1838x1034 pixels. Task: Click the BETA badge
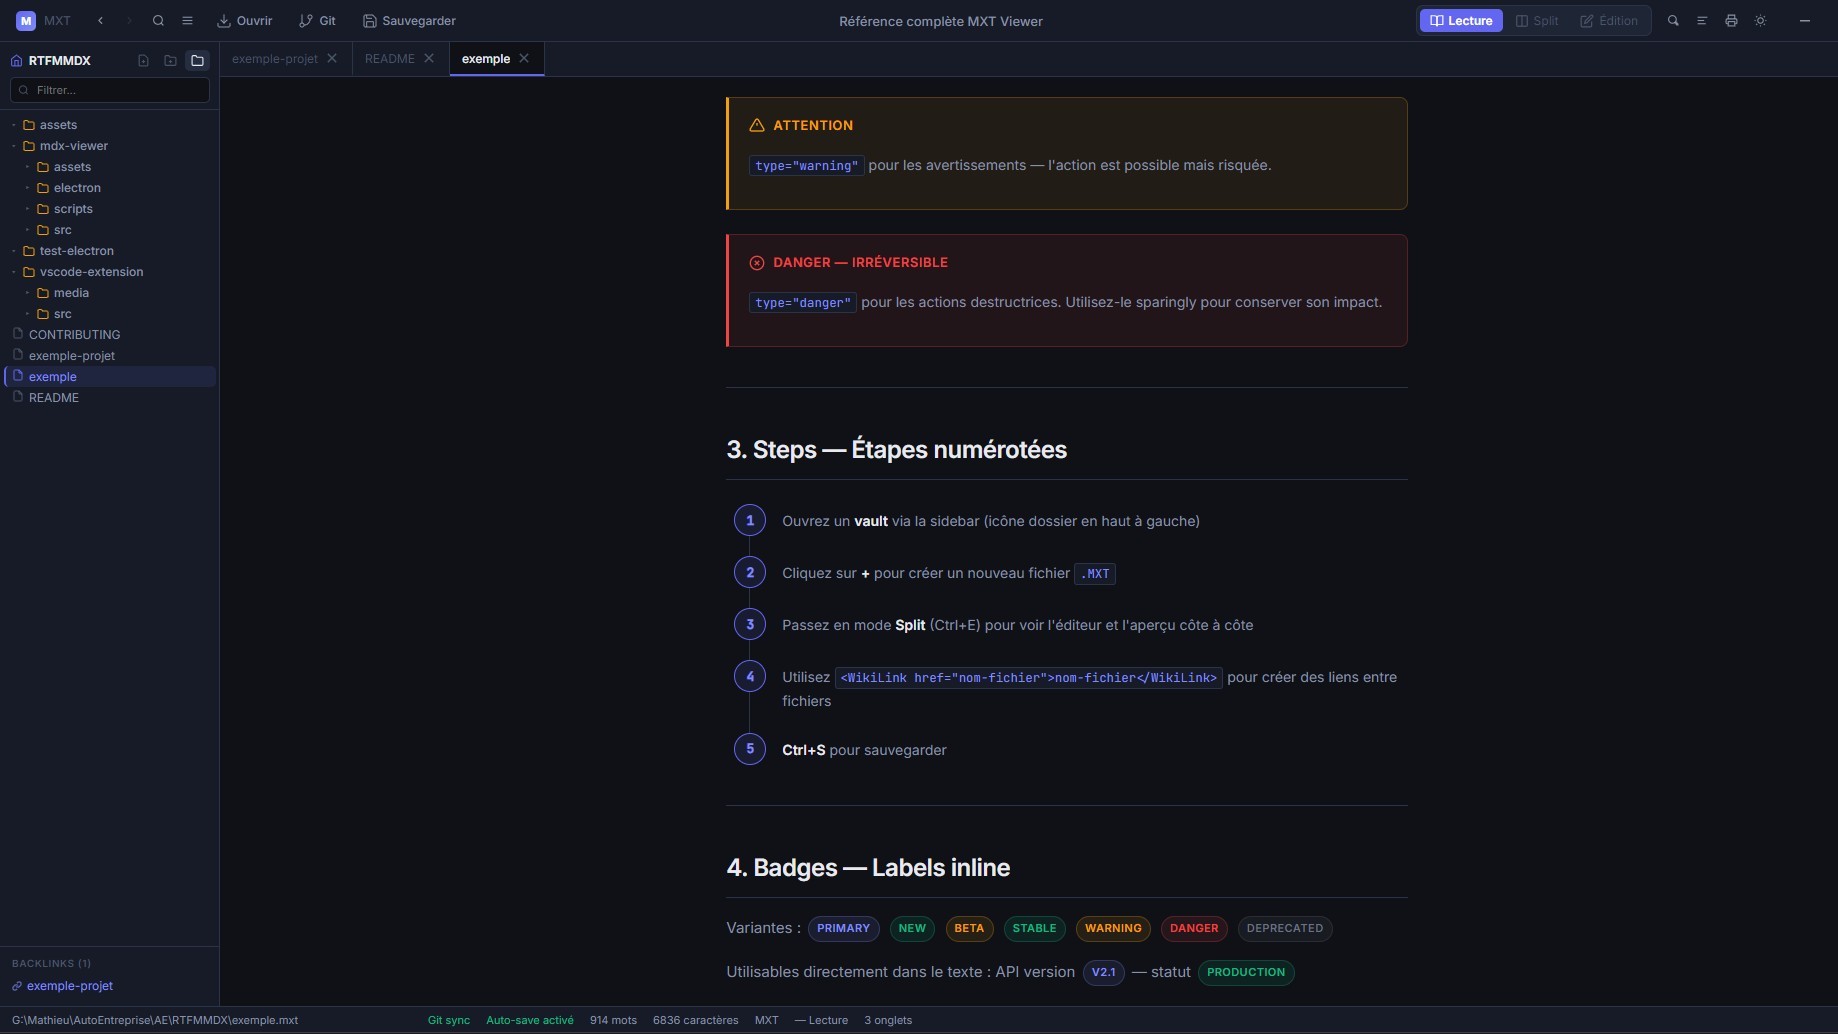[x=969, y=929]
